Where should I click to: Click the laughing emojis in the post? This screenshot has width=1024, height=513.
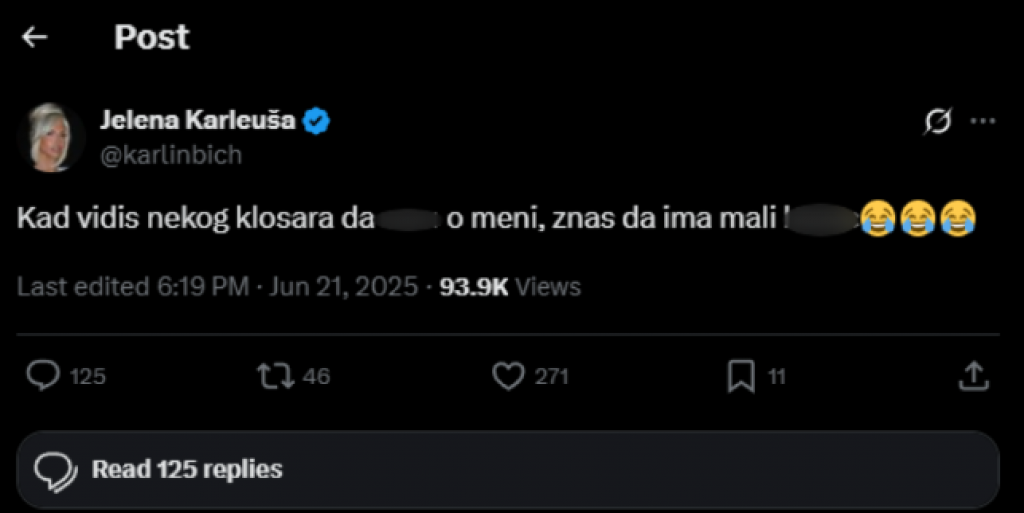click(x=918, y=219)
